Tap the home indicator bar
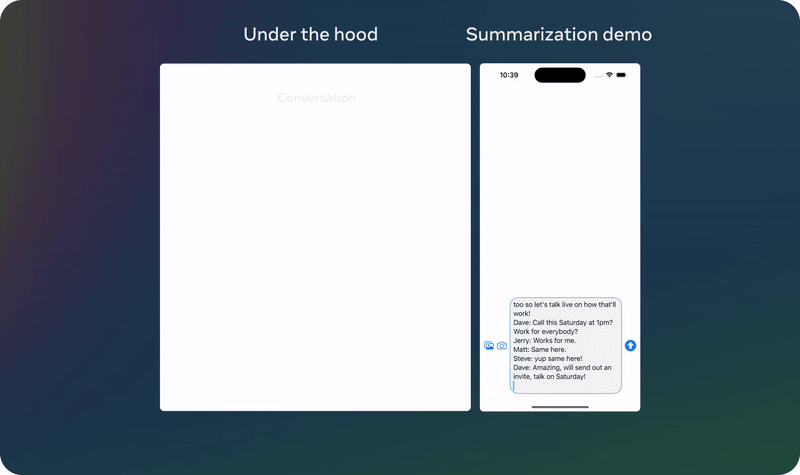The height and width of the screenshot is (475, 800). coord(560,407)
